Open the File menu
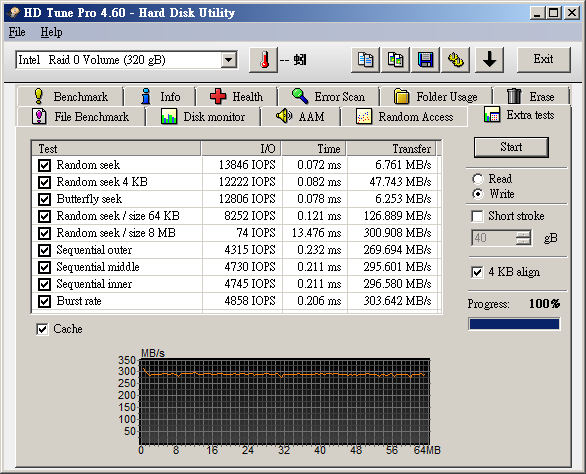The height and width of the screenshot is (474, 586). (17, 32)
